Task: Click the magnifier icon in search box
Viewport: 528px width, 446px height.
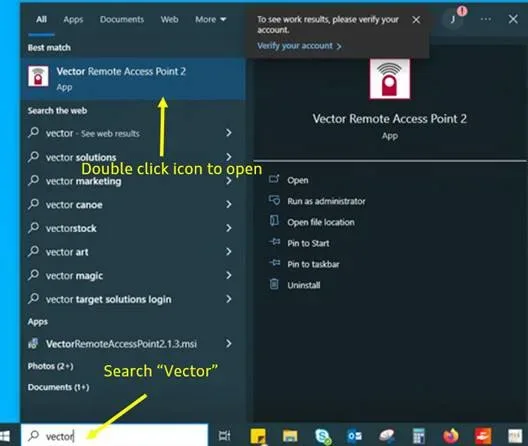Action: (34, 436)
